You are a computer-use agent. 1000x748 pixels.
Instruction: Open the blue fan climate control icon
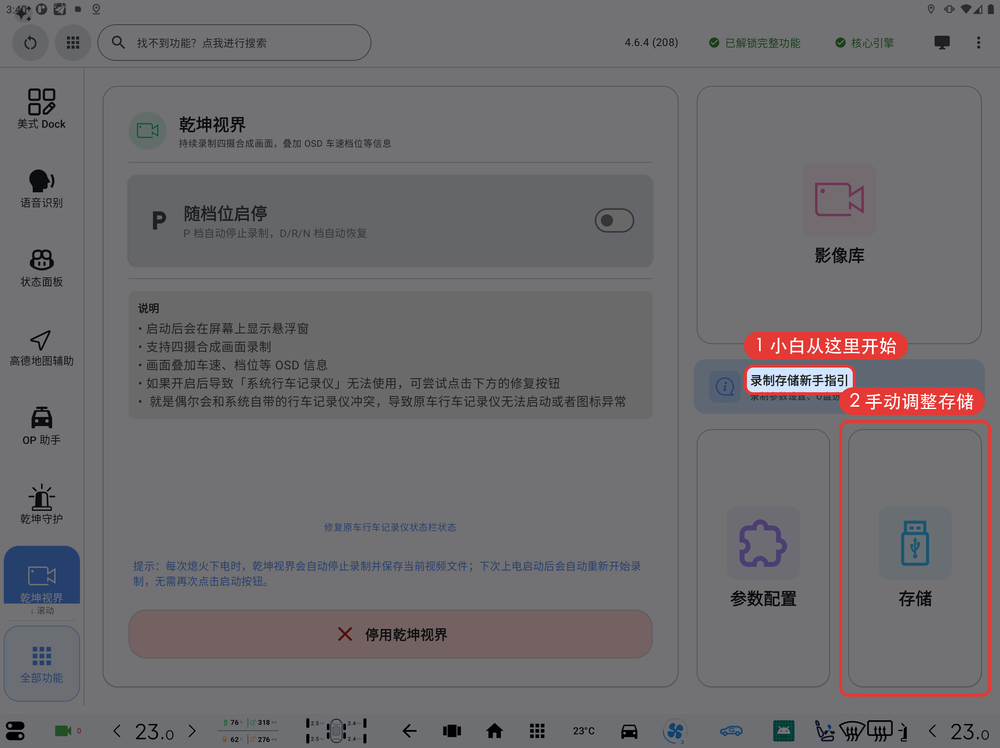click(x=675, y=731)
